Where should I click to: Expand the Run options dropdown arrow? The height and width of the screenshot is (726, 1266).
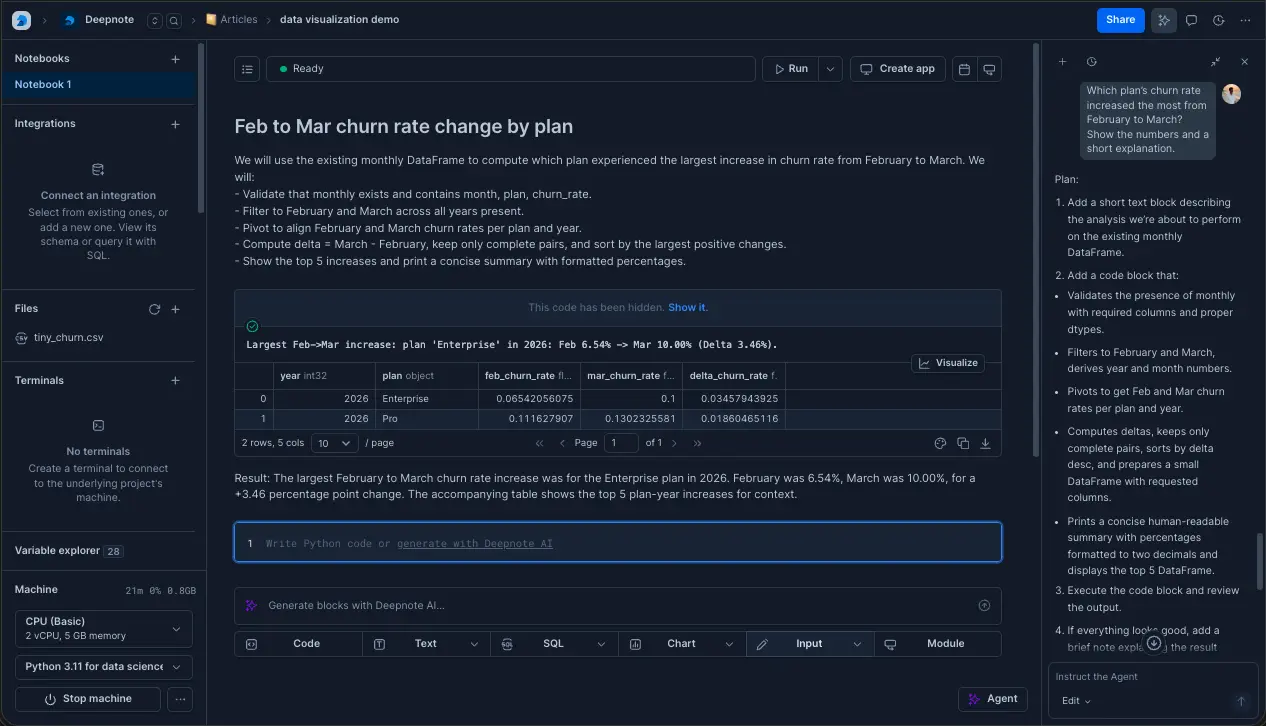click(829, 69)
